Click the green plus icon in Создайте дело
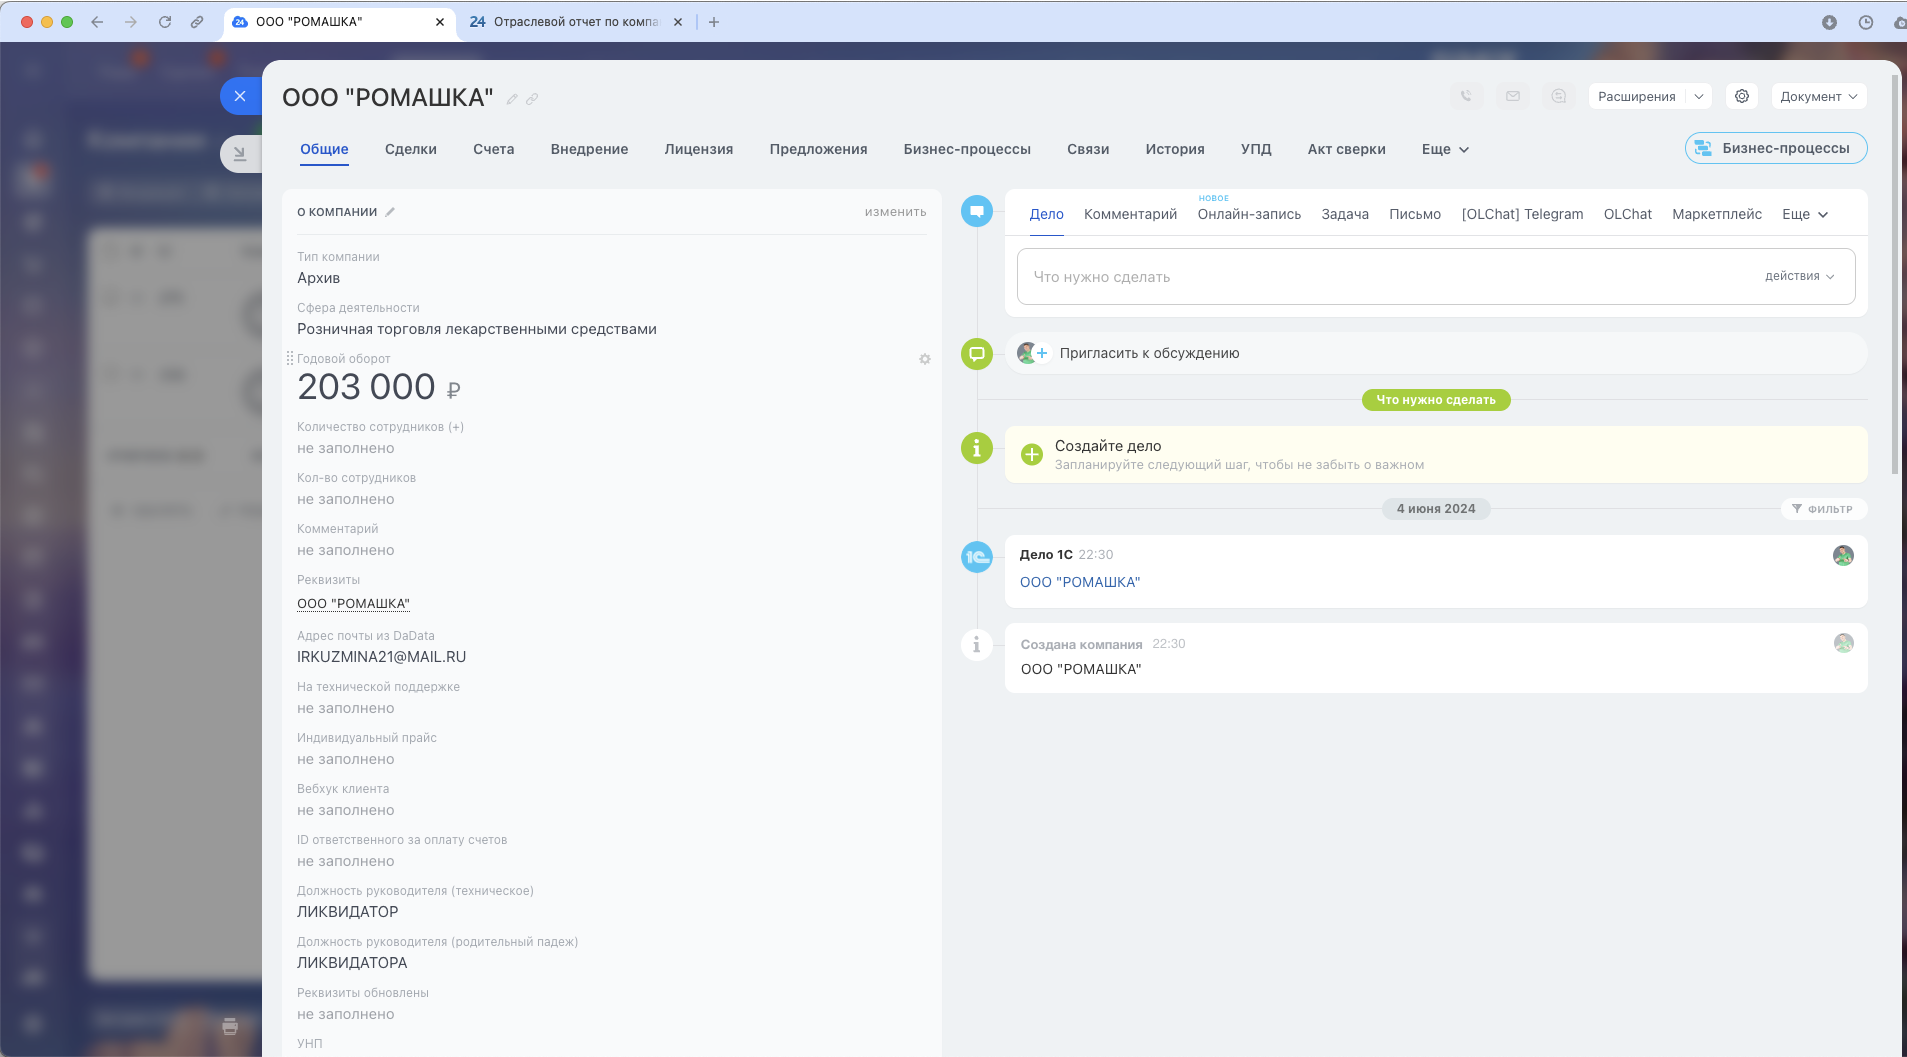 [x=1032, y=455]
